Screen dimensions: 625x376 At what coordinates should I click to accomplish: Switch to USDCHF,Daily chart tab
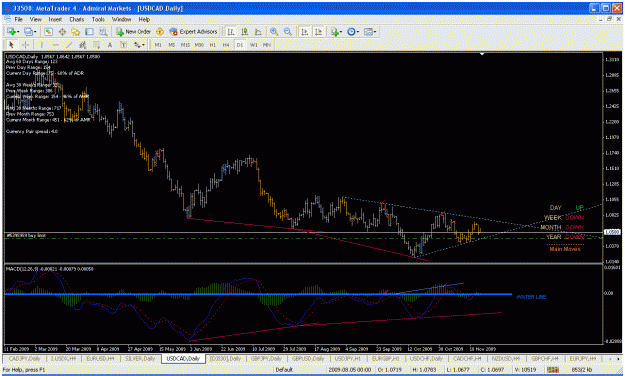coord(426,359)
